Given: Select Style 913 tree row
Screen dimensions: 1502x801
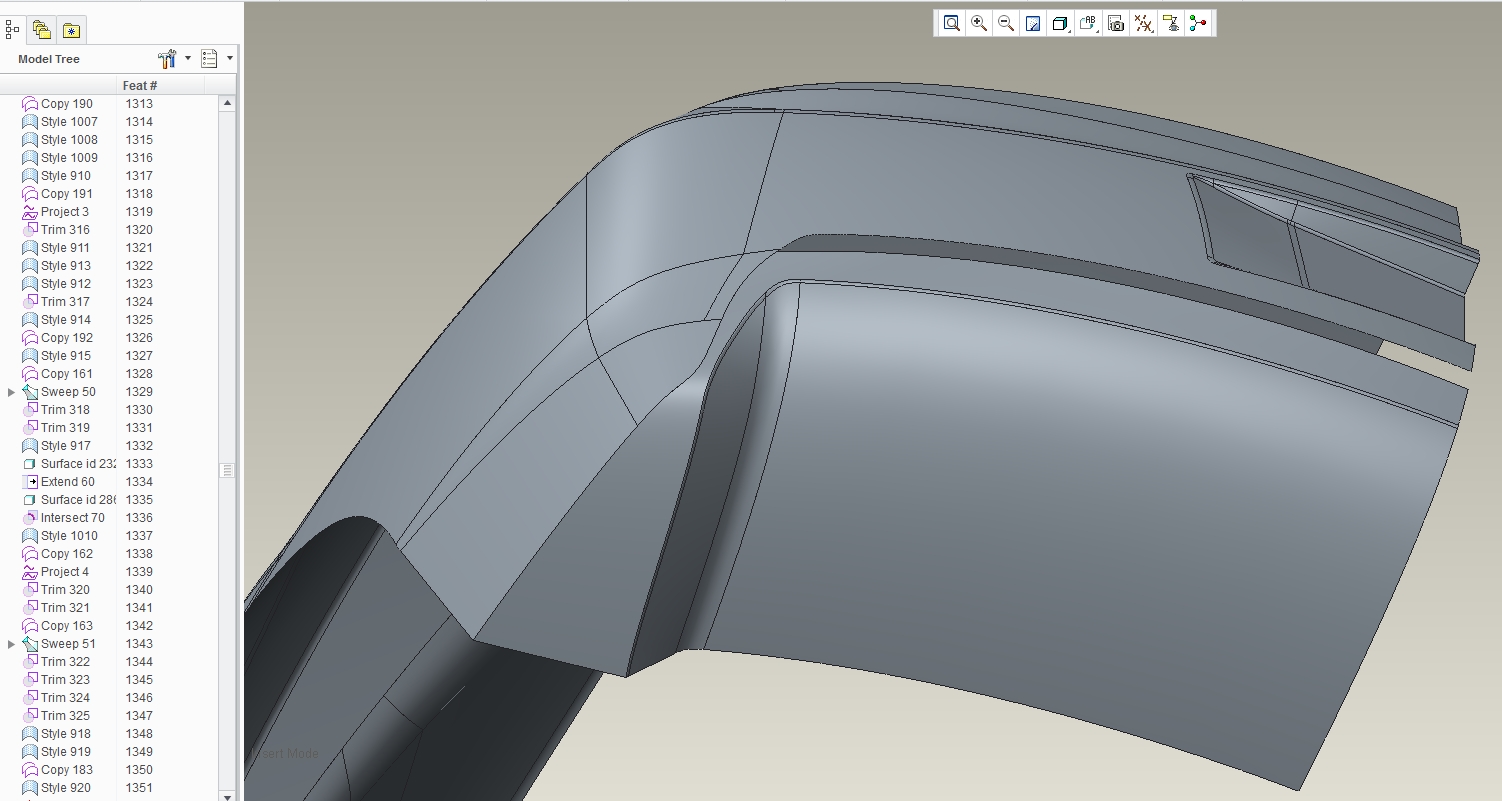Looking at the screenshot, I should tap(66, 266).
